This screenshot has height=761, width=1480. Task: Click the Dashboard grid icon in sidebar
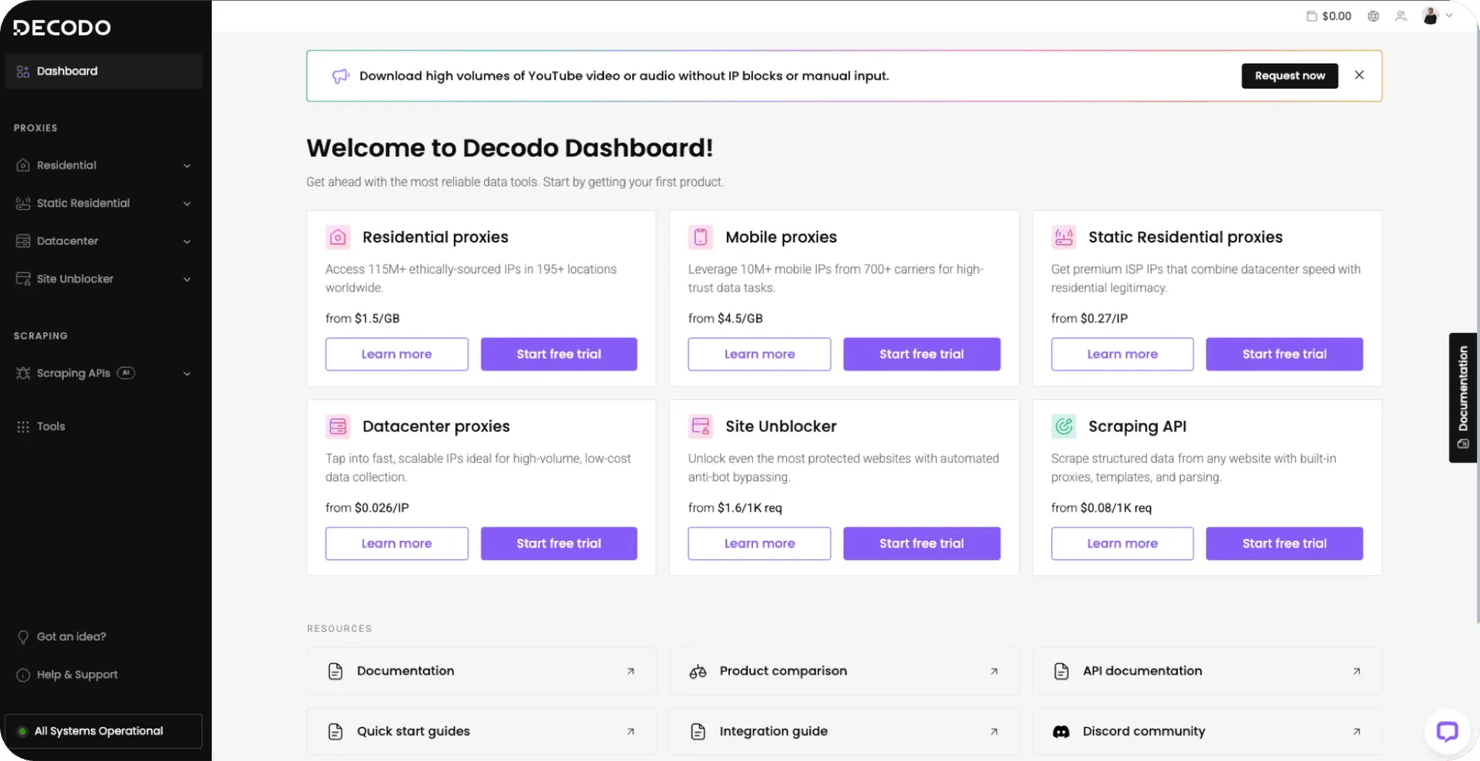(x=23, y=71)
